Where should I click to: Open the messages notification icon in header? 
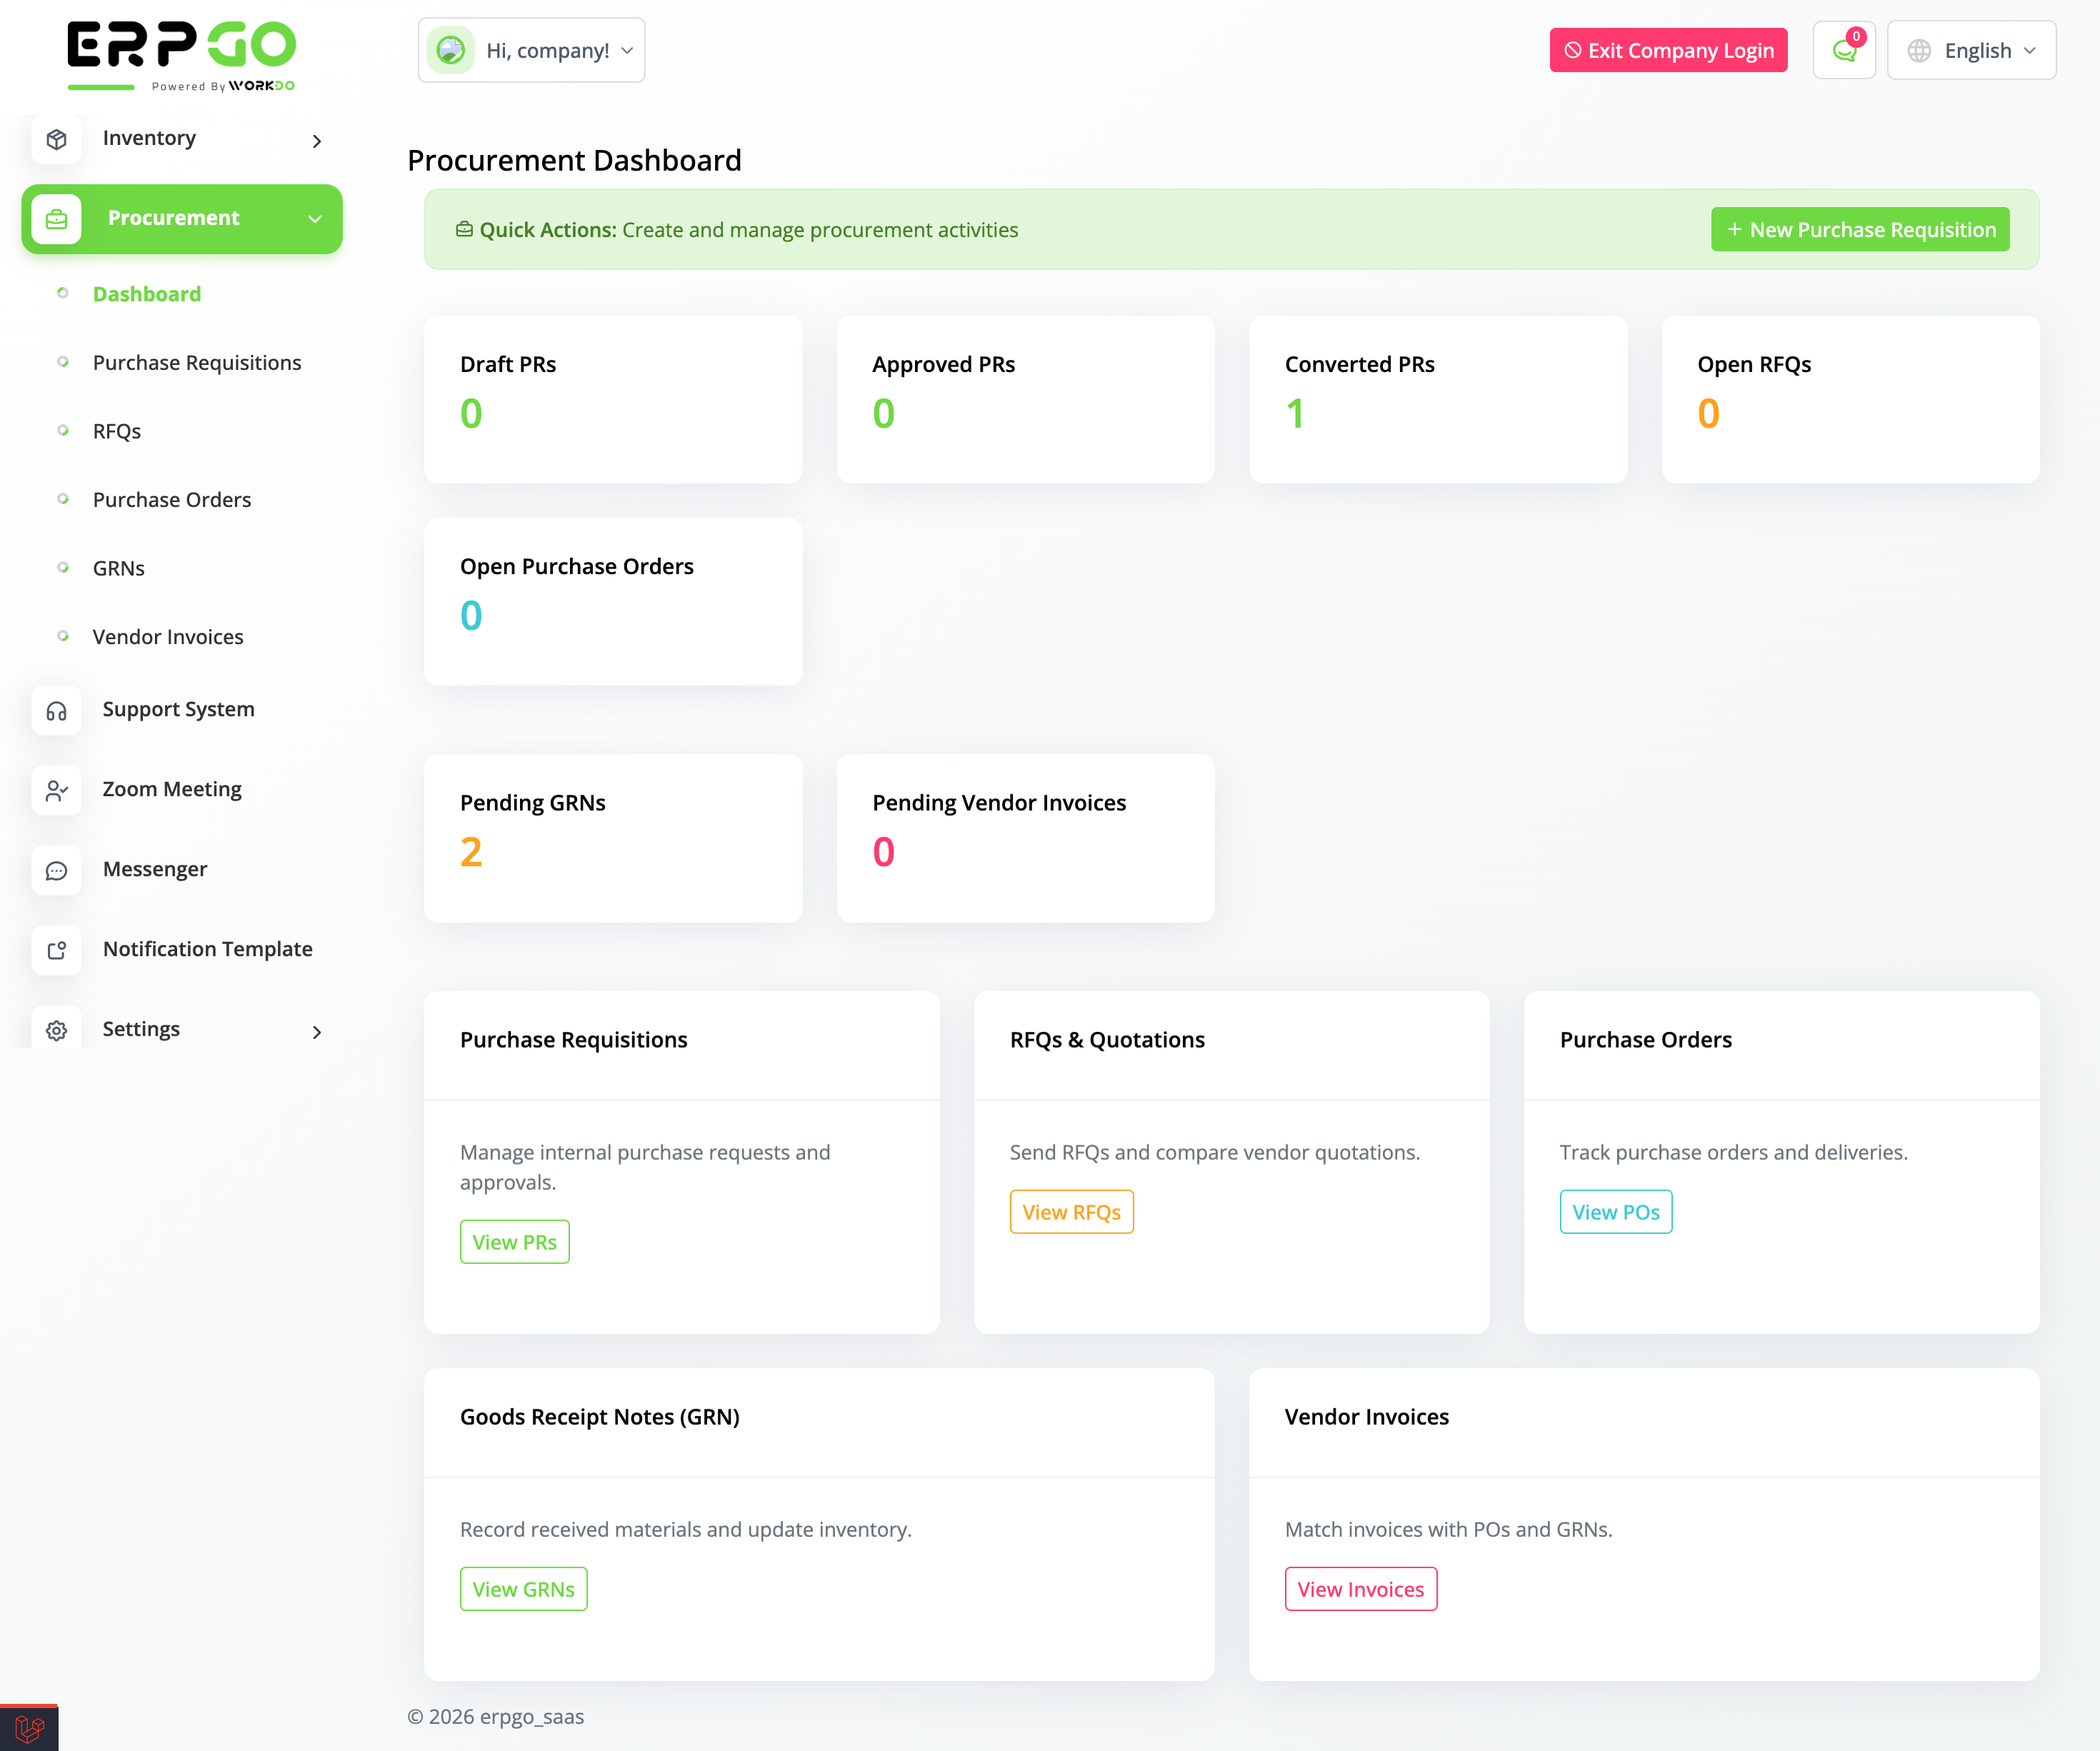[x=1844, y=50]
